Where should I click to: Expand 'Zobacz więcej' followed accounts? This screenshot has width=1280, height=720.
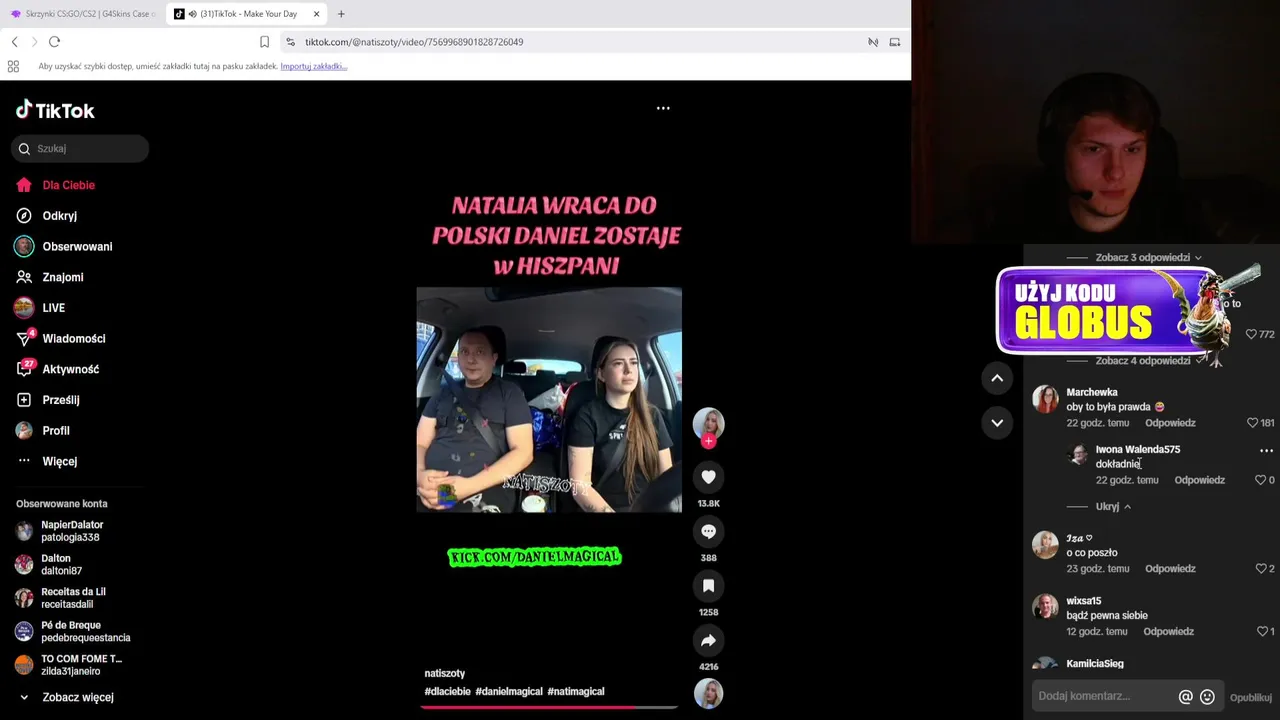pos(78,698)
